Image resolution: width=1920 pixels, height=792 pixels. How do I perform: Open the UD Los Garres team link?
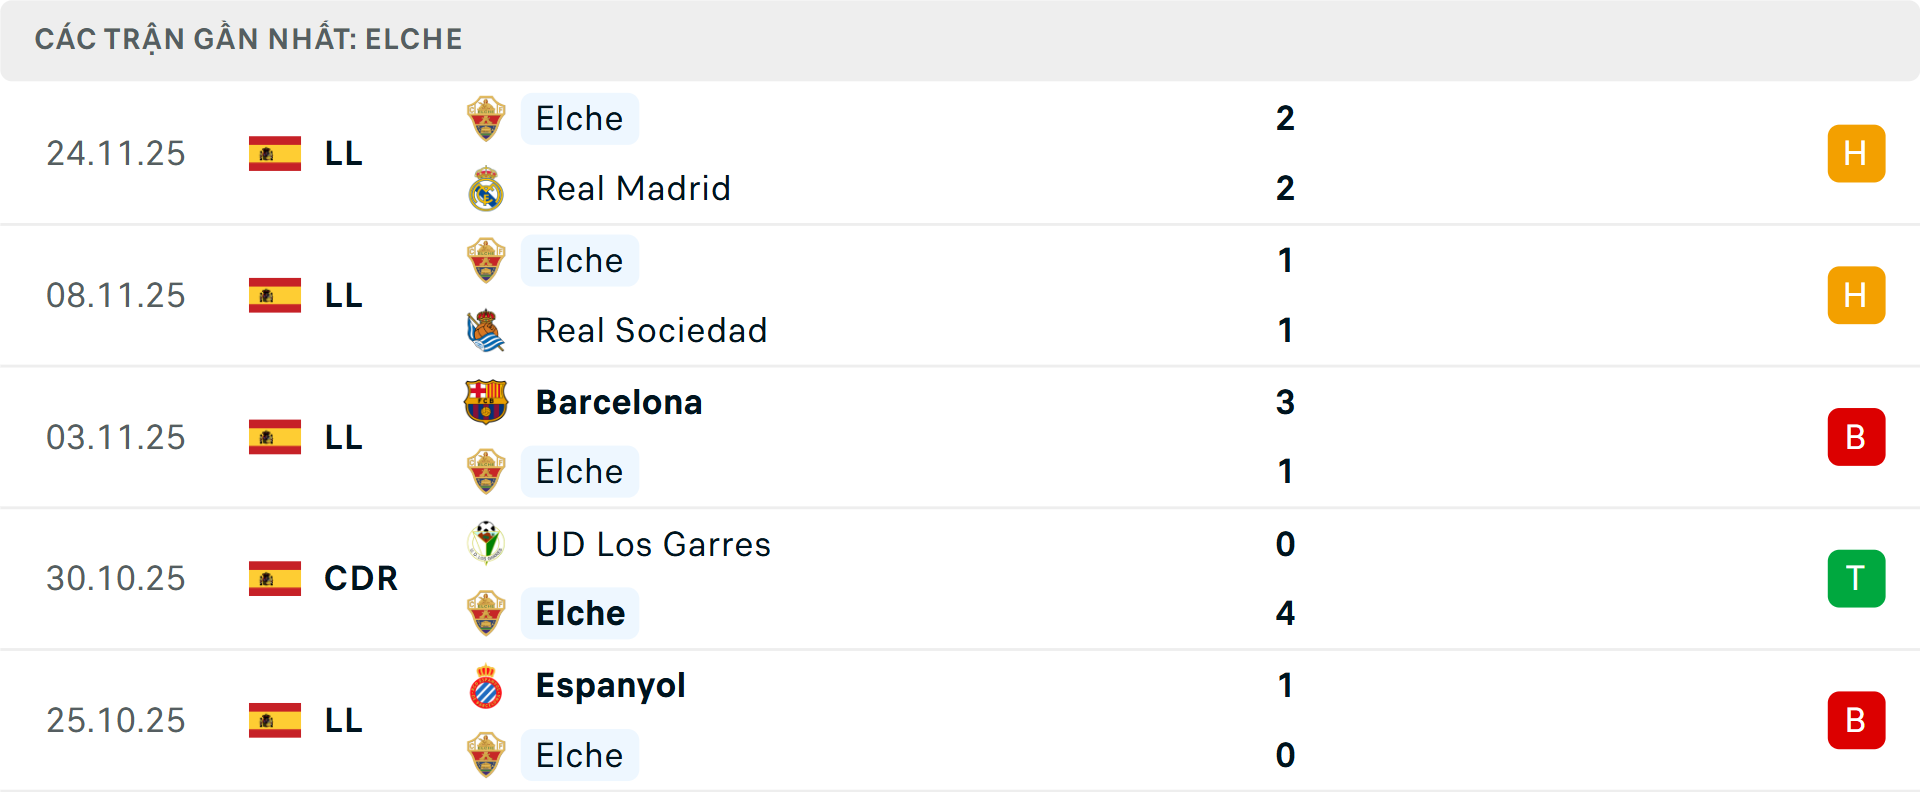point(653,544)
